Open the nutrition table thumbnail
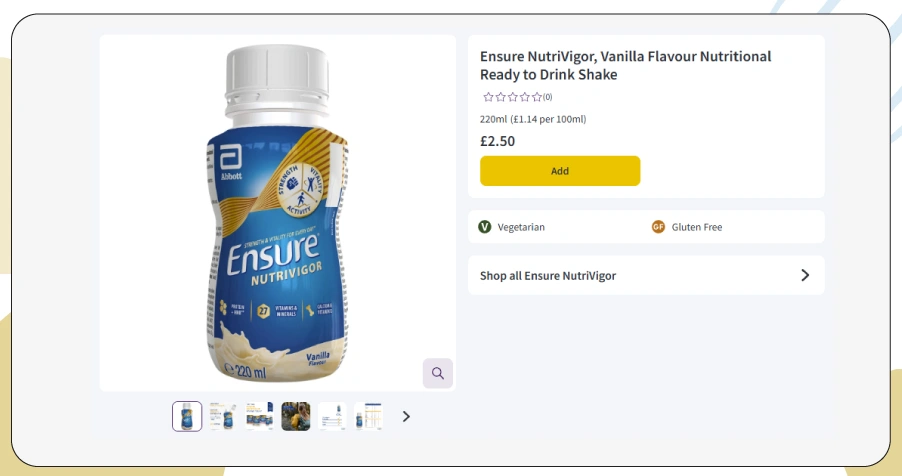 368,416
